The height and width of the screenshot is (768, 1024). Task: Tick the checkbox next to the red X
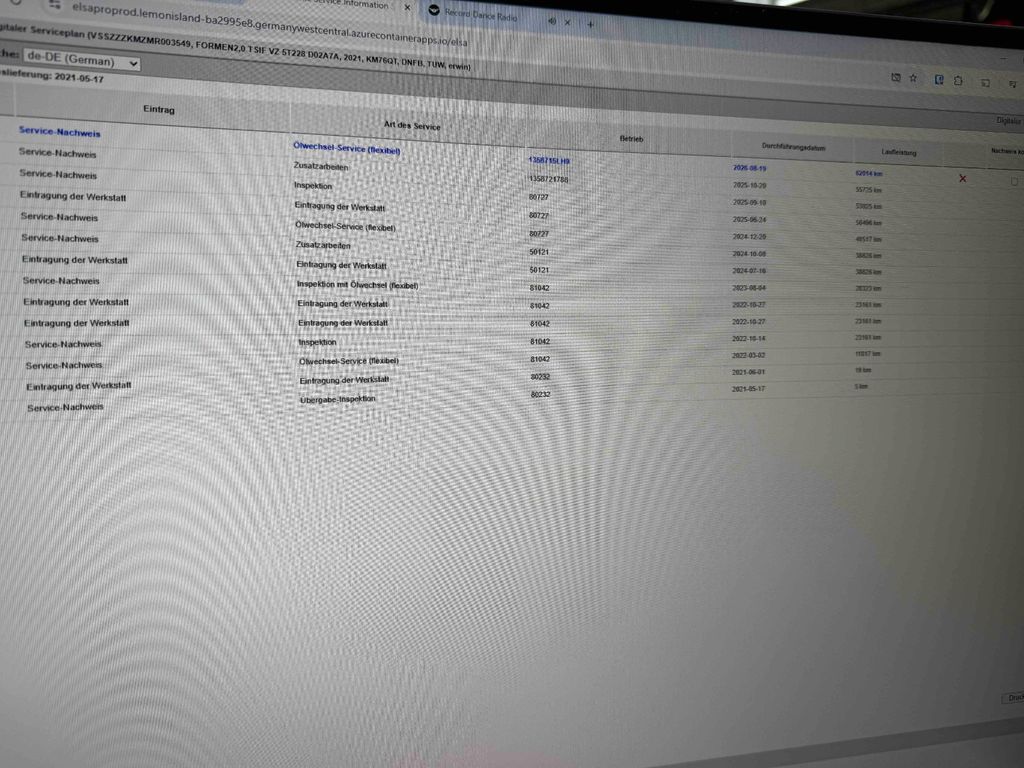click(1014, 182)
